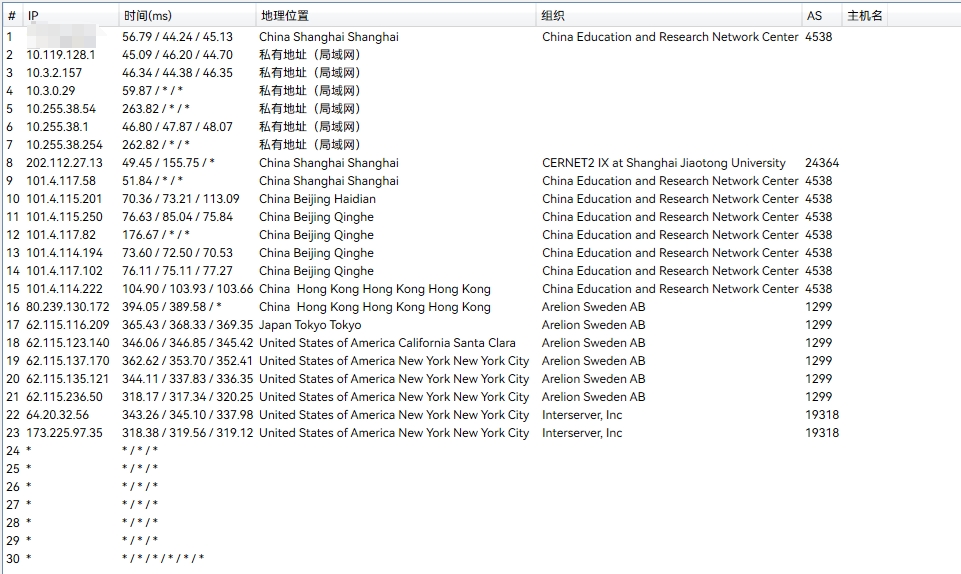Click the CERNET2 IX at Shanghai Jiaotong University cell

pyautogui.click(x=663, y=163)
